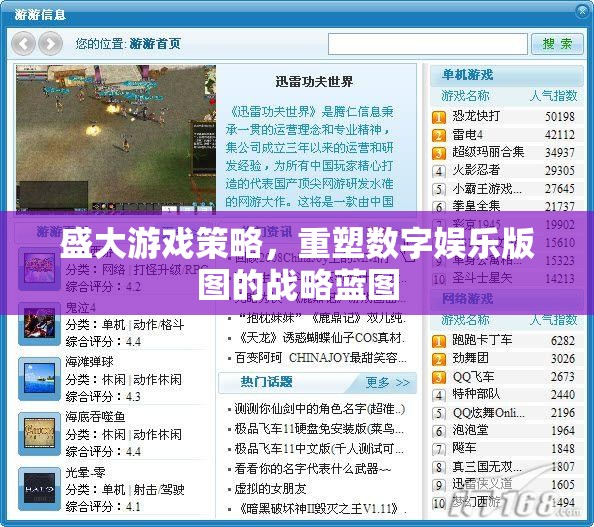Open online game QQ炫舞Online
Viewport: 594px width, 527px height.
(x=489, y=412)
